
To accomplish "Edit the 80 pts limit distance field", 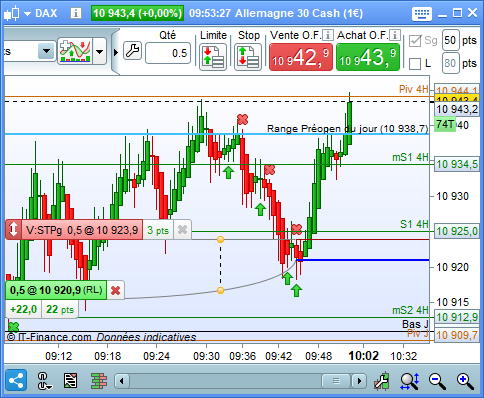I will pos(451,63).
